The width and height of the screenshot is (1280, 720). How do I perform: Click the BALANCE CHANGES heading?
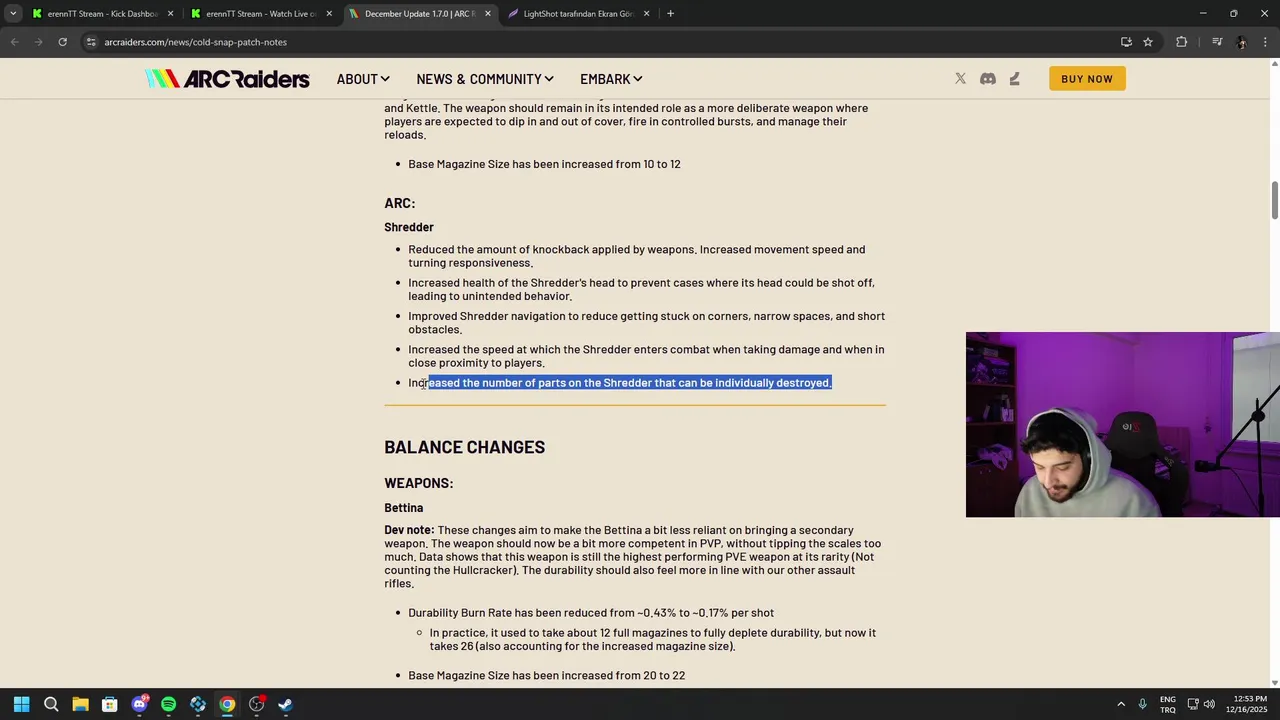(465, 447)
